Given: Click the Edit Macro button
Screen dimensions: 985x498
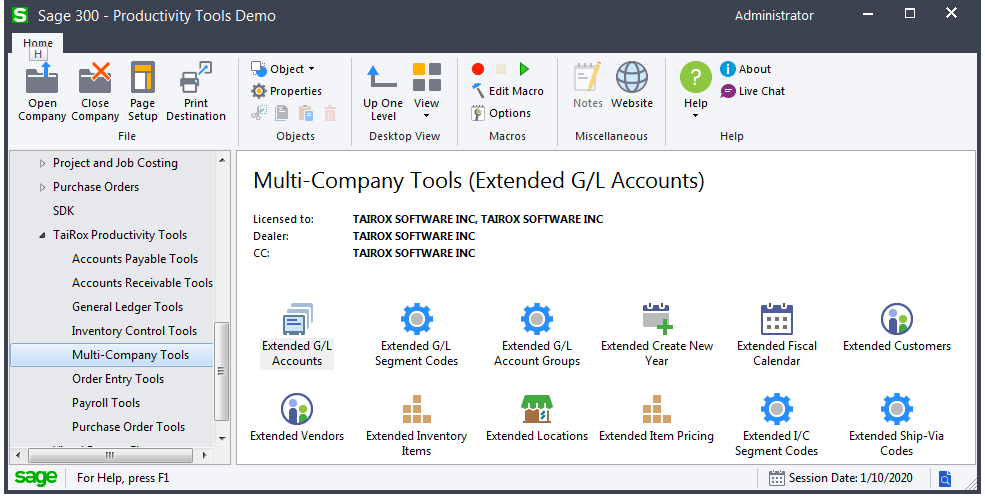Looking at the screenshot, I should [x=507, y=91].
